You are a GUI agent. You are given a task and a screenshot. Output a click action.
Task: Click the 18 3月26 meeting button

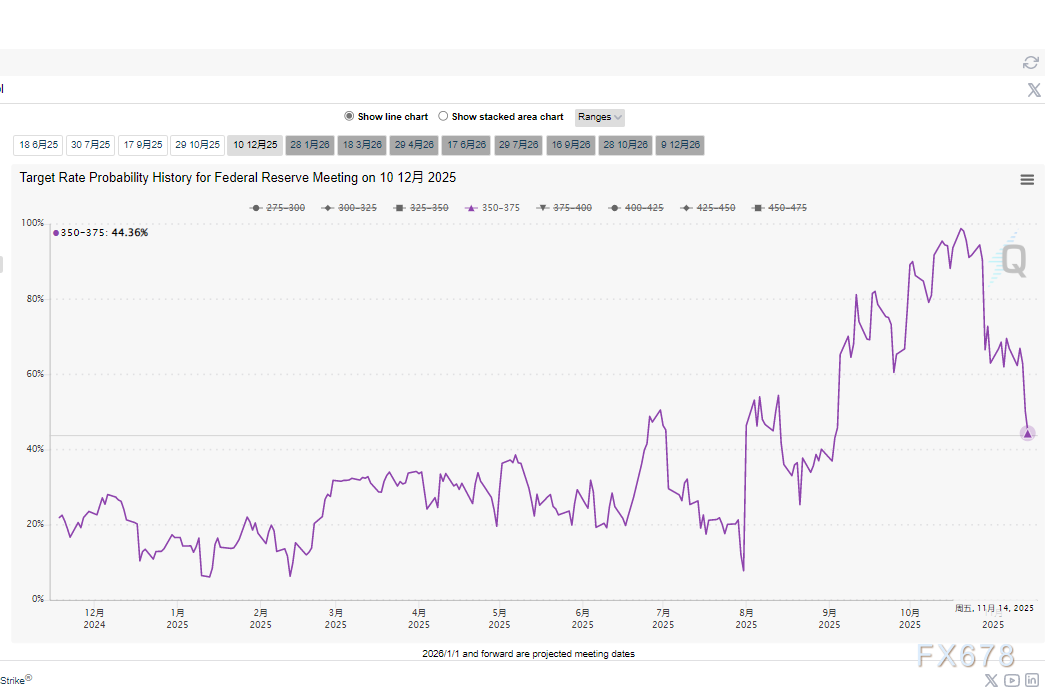(362, 145)
